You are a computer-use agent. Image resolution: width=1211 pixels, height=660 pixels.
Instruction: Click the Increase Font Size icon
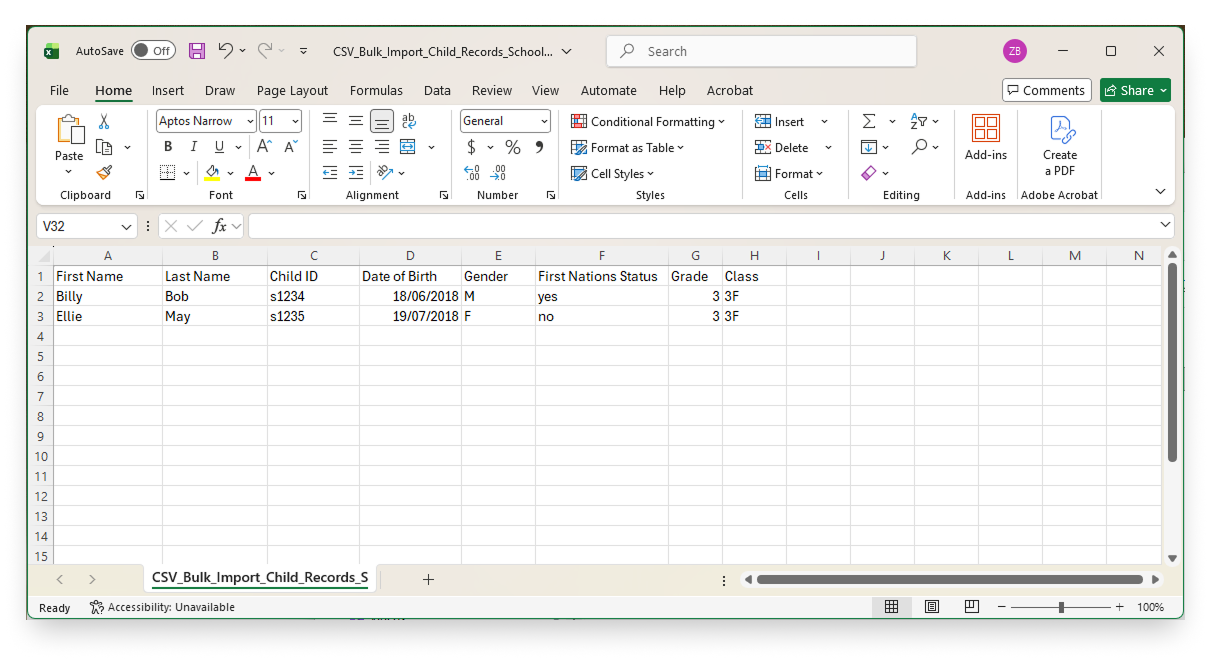pos(262,146)
